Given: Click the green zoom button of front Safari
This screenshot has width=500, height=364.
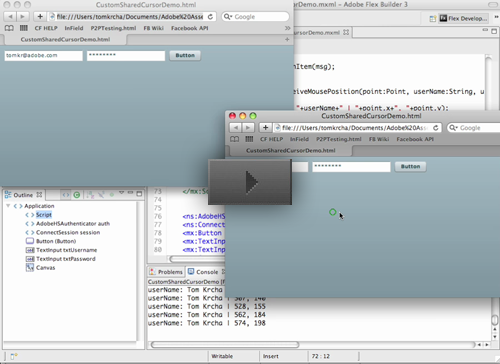Looking at the screenshot, I should [253, 116].
